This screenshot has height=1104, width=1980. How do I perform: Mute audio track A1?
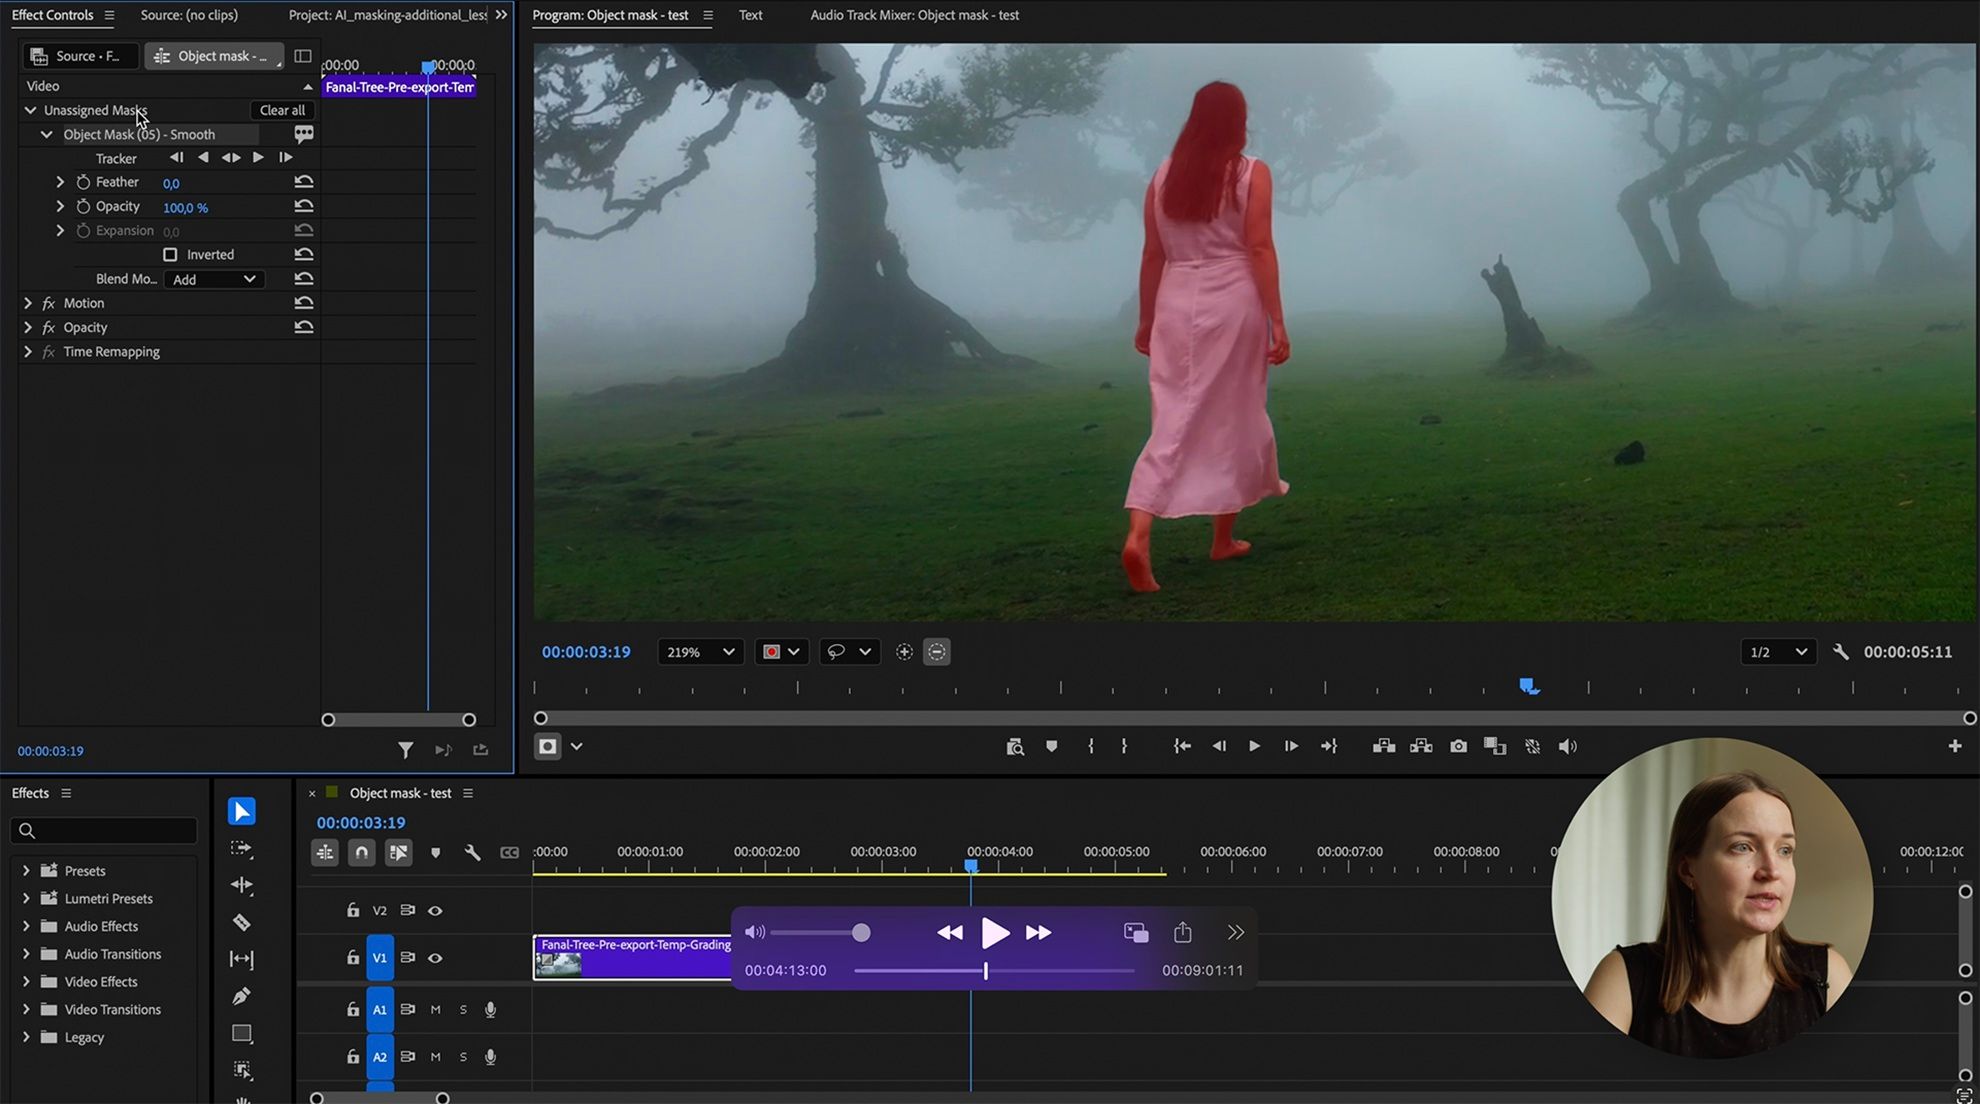pos(435,1010)
